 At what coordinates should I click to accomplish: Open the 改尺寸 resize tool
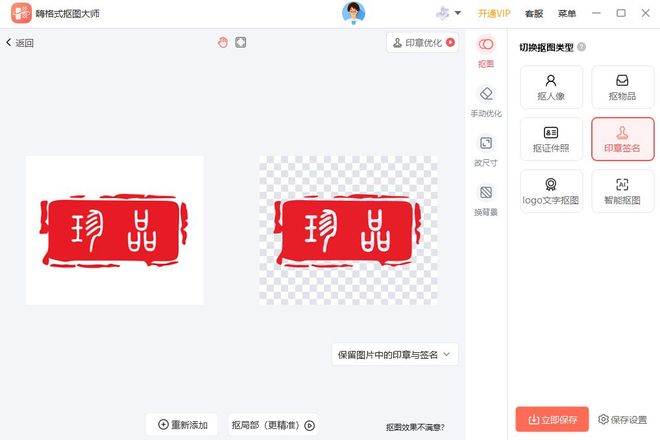486,148
